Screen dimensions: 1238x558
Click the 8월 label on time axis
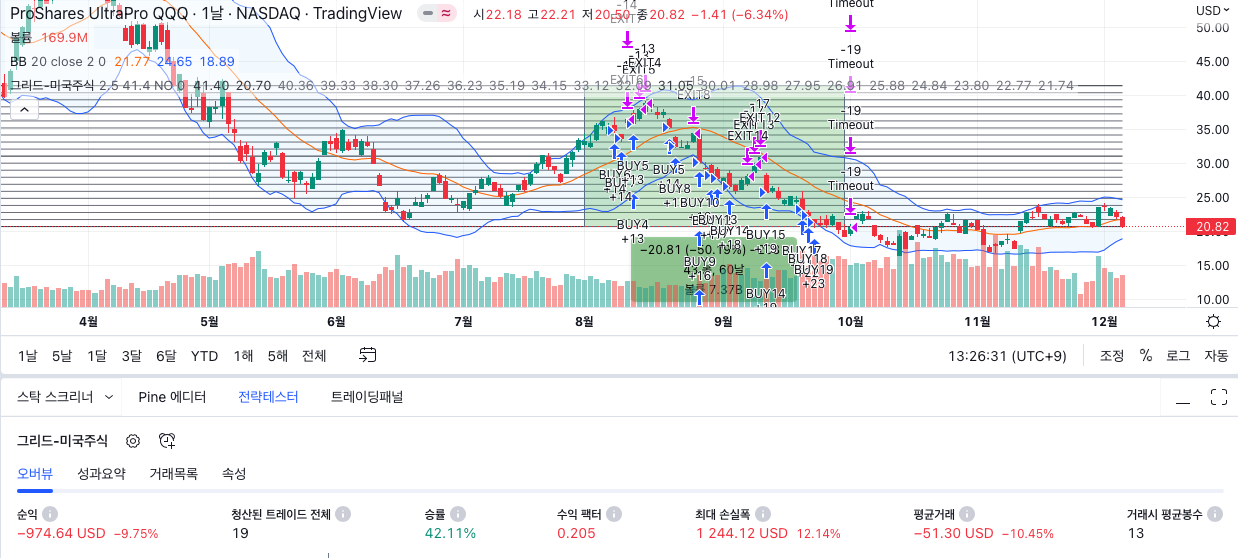(x=585, y=321)
